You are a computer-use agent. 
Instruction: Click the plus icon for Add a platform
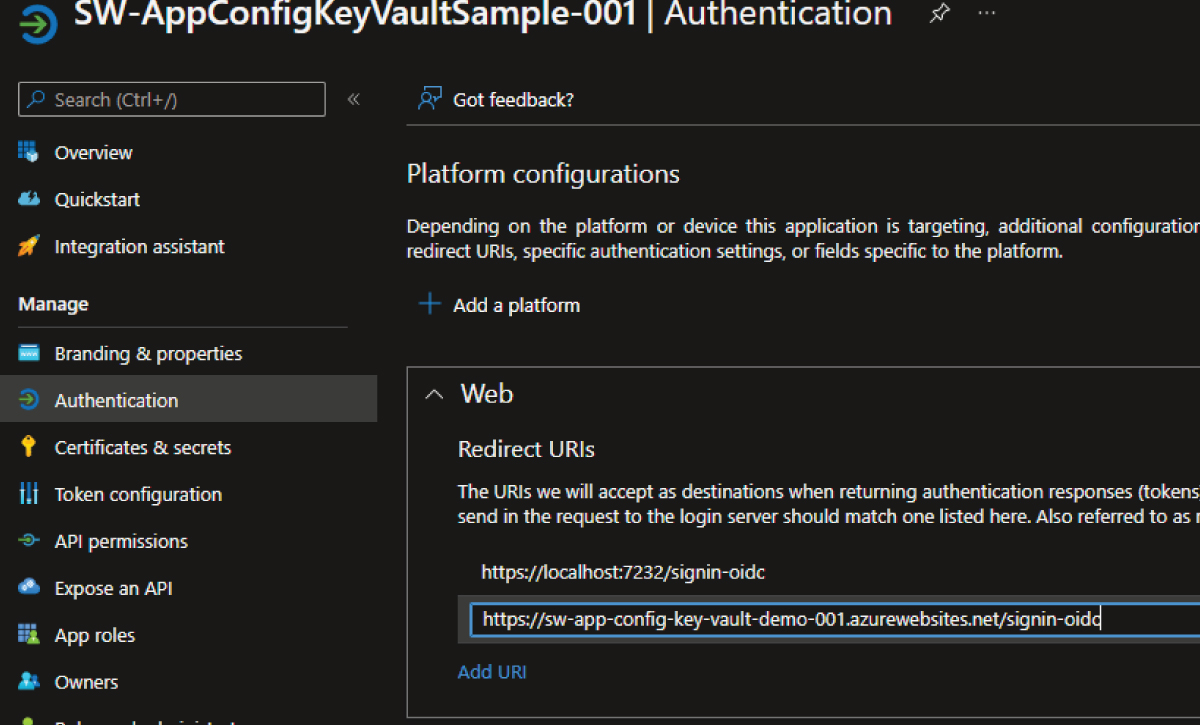coord(429,304)
